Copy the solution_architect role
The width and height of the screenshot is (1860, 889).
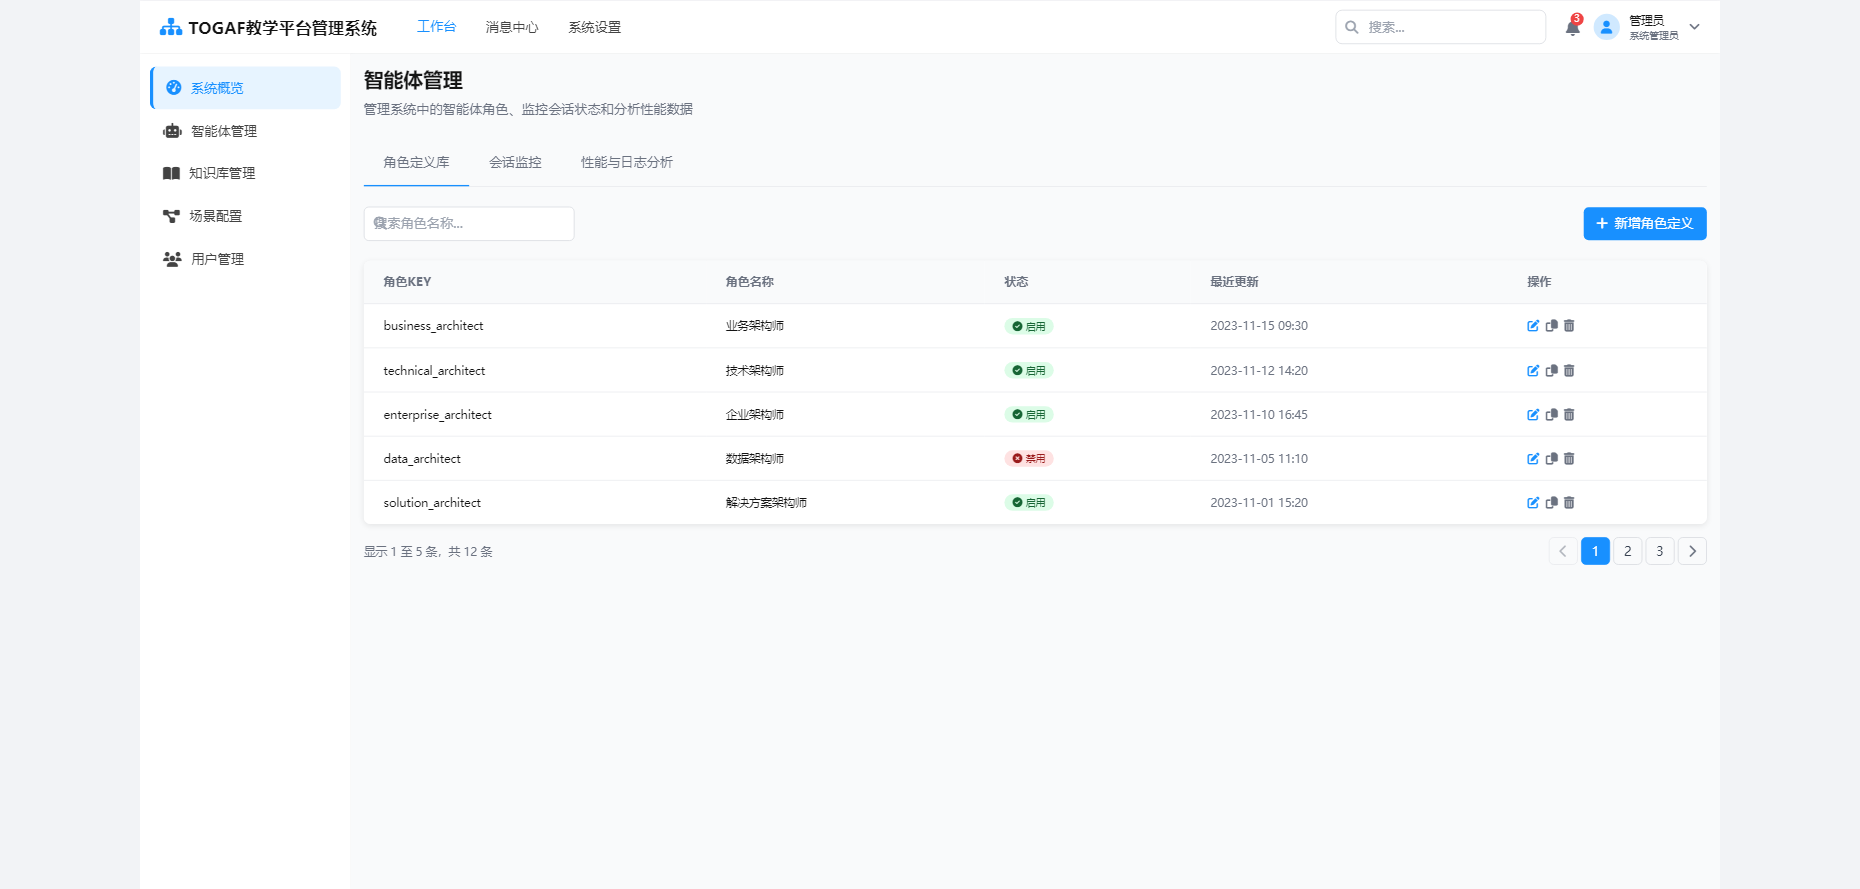1551,503
